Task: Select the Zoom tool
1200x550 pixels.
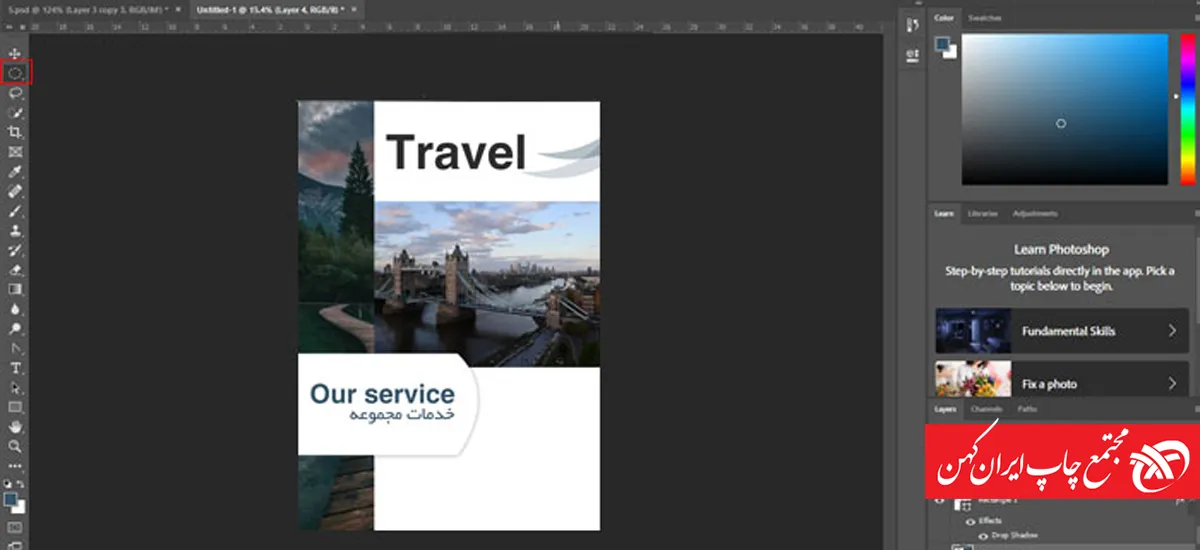Action: tap(15, 446)
